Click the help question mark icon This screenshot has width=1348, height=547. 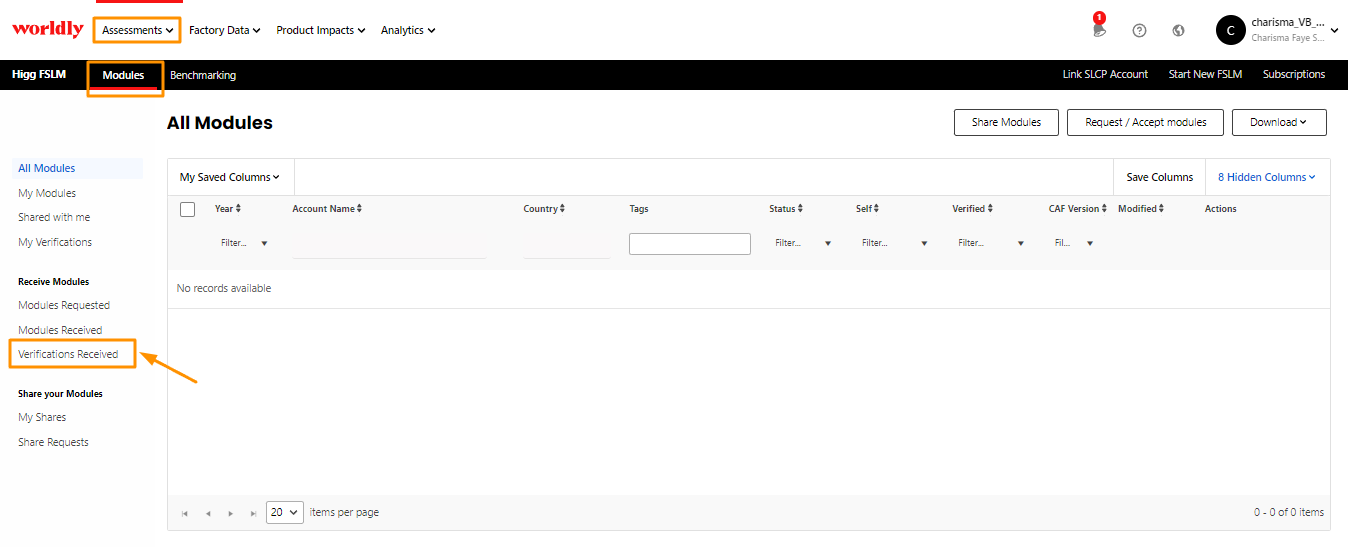point(1139,30)
